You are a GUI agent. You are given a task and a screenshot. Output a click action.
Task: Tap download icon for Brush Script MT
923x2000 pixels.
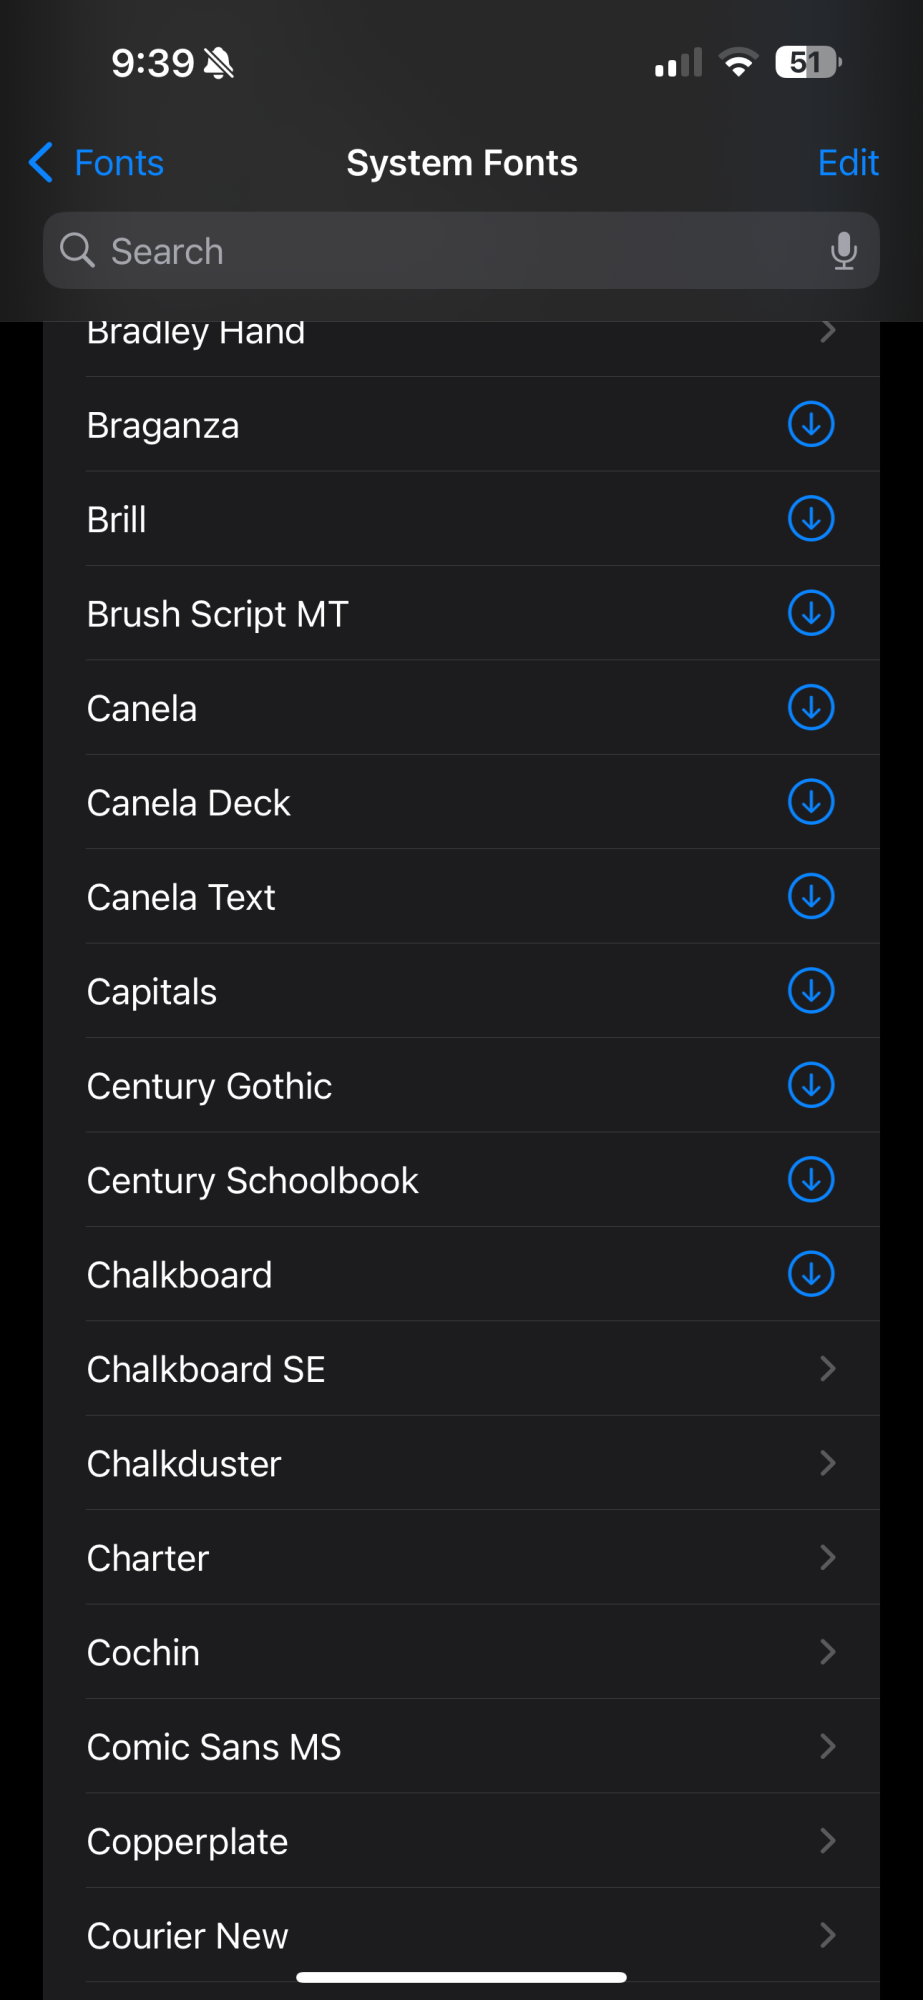pyautogui.click(x=811, y=613)
